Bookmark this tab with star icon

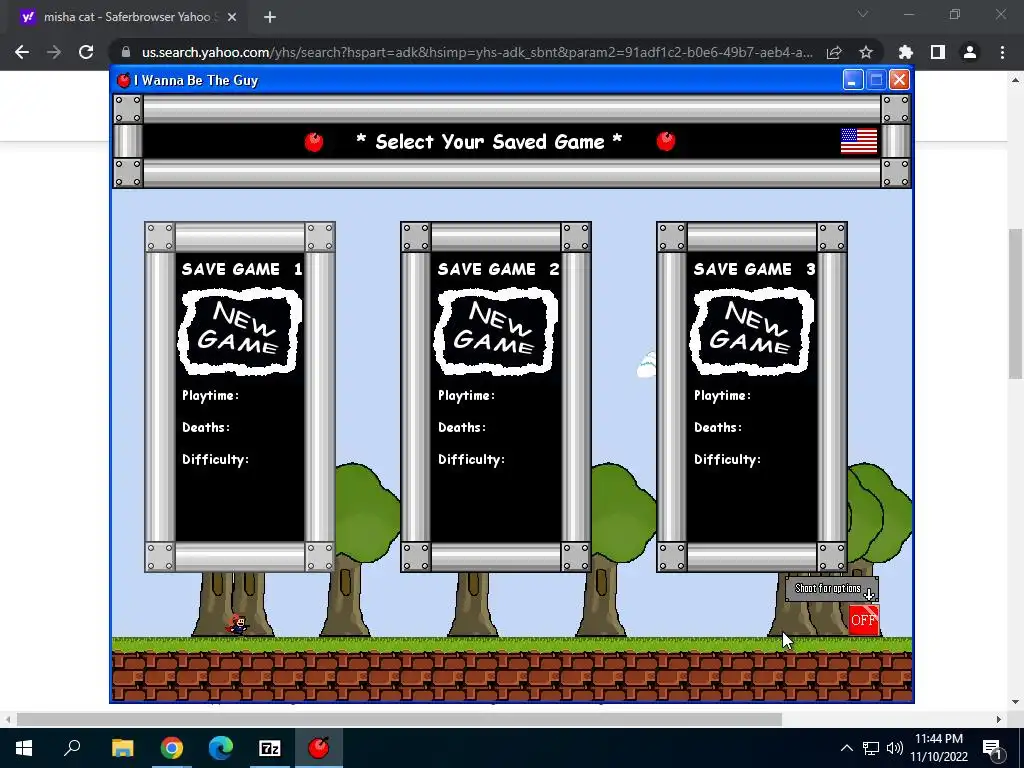(866, 52)
